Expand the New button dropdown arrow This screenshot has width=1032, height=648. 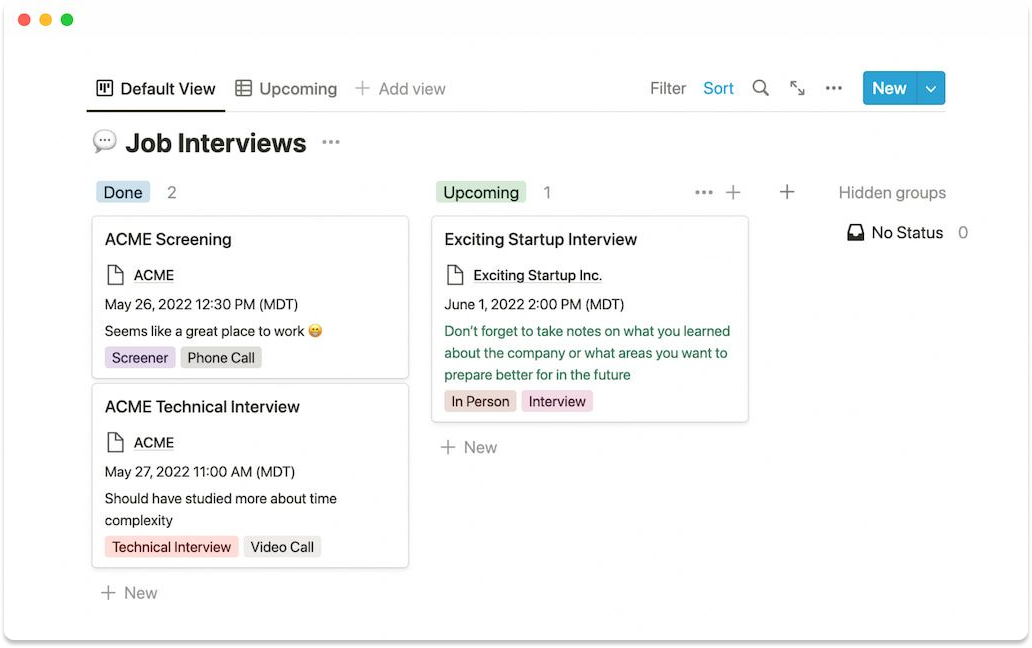[x=931, y=88]
